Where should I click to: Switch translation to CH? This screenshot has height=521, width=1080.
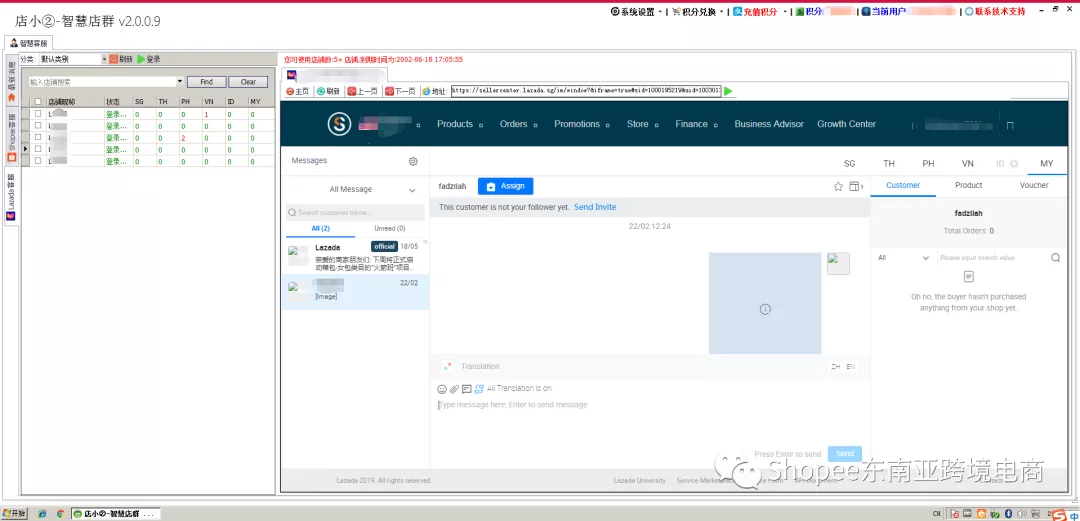coord(835,367)
